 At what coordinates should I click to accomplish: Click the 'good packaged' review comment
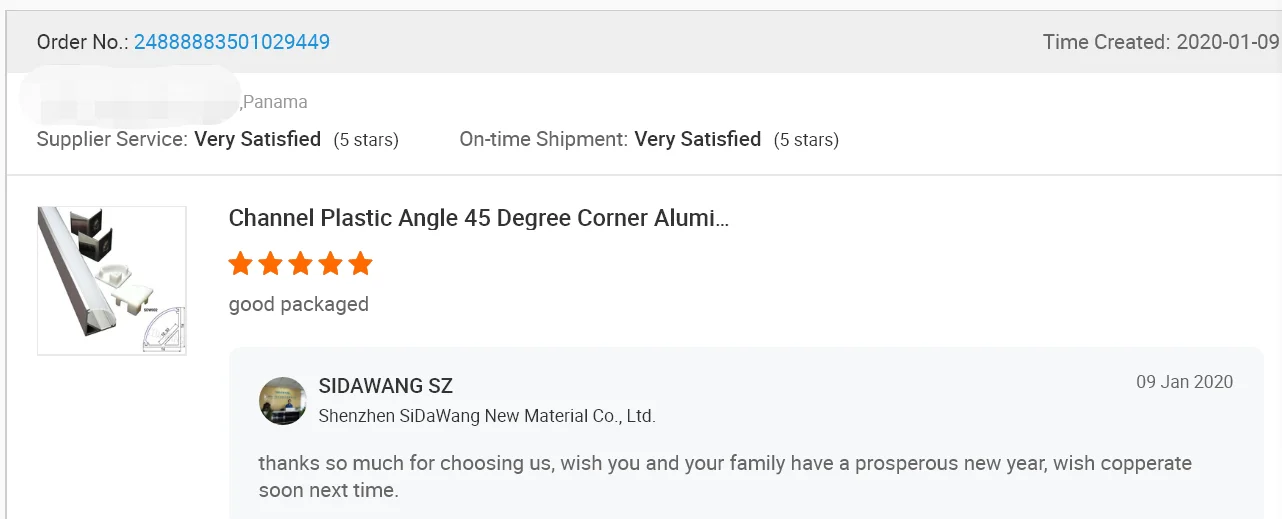[298, 304]
